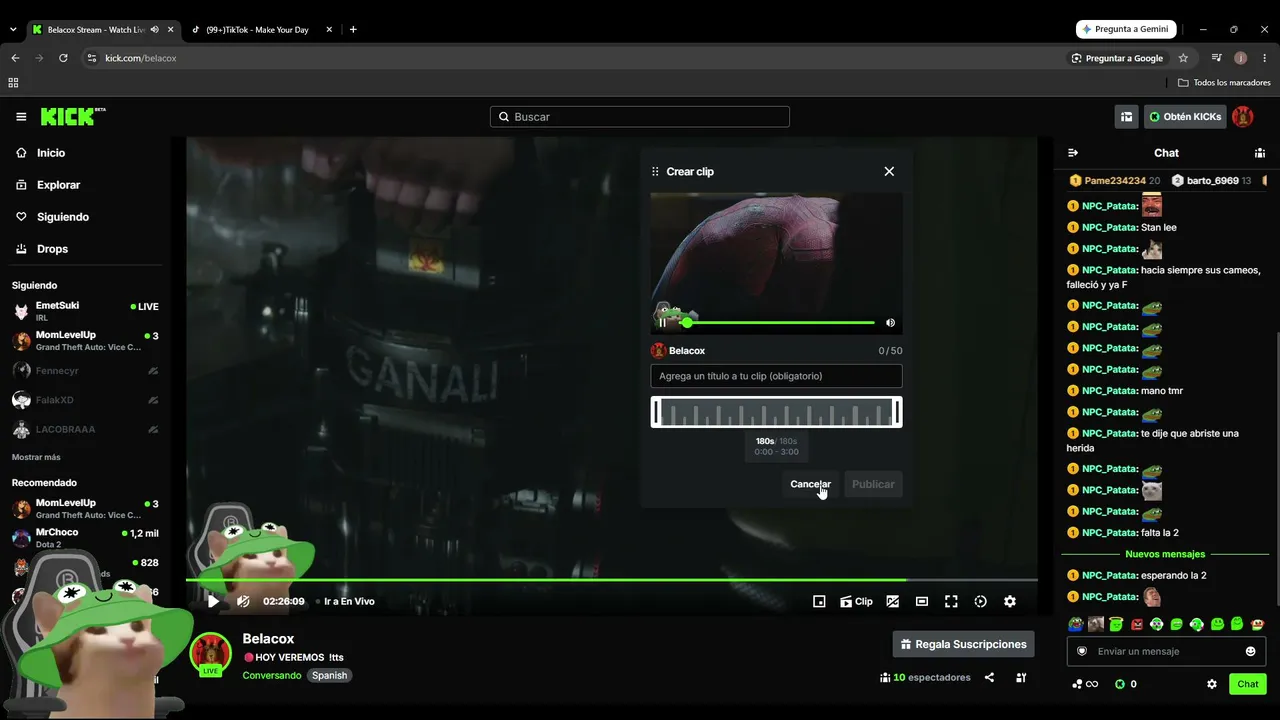
Task: Open Fennecyr's offline channel
Action: tap(86, 371)
